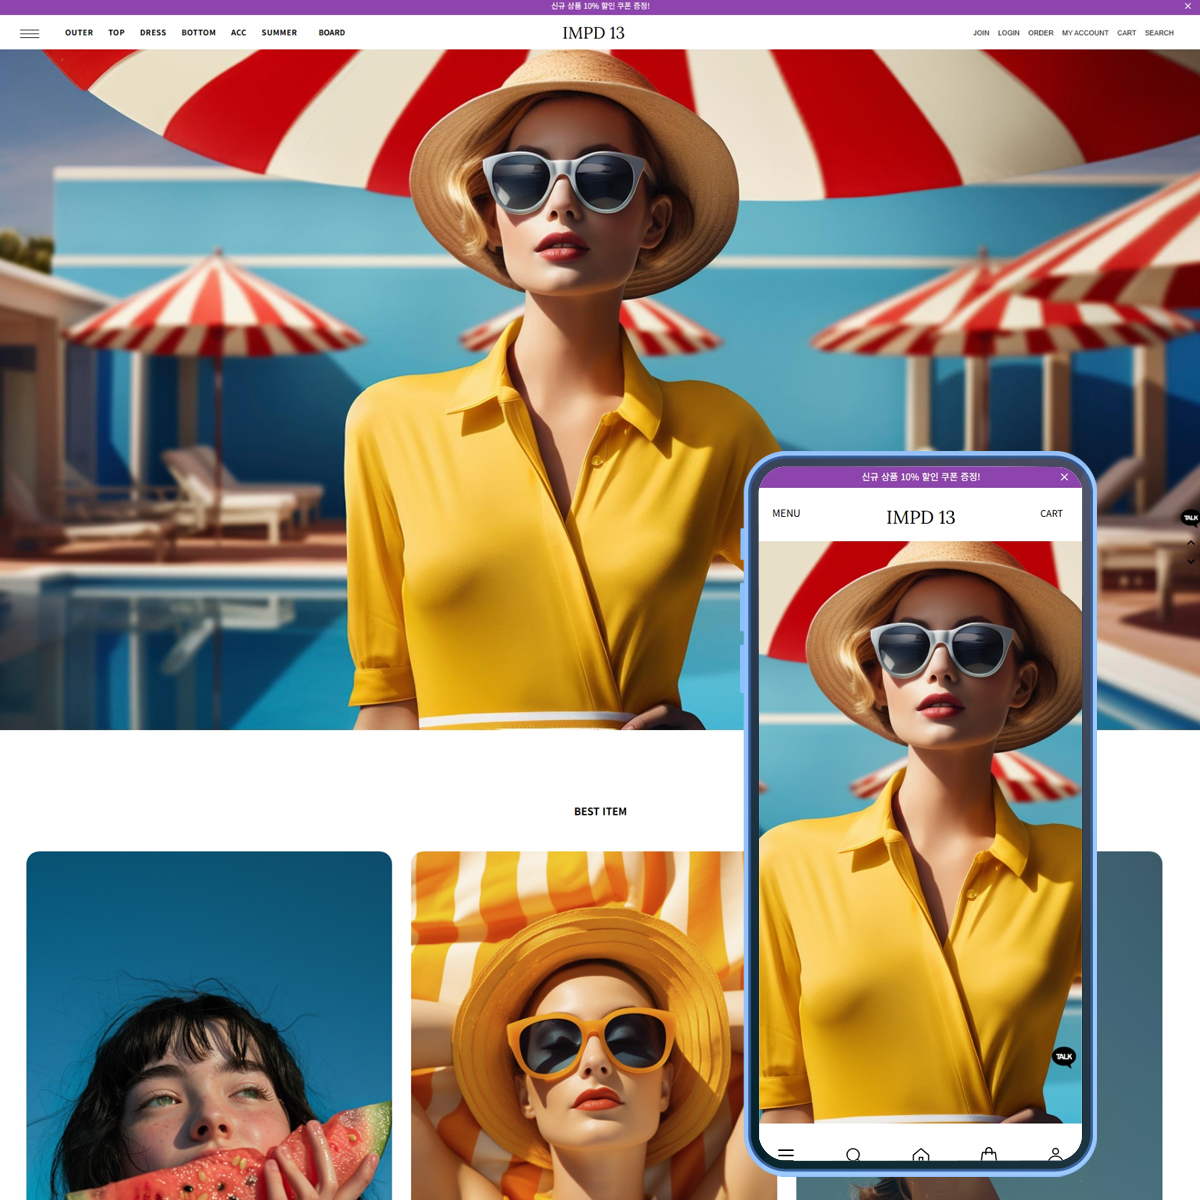
Task: Tap MENU in the phone preview header
Action: coord(786,513)
